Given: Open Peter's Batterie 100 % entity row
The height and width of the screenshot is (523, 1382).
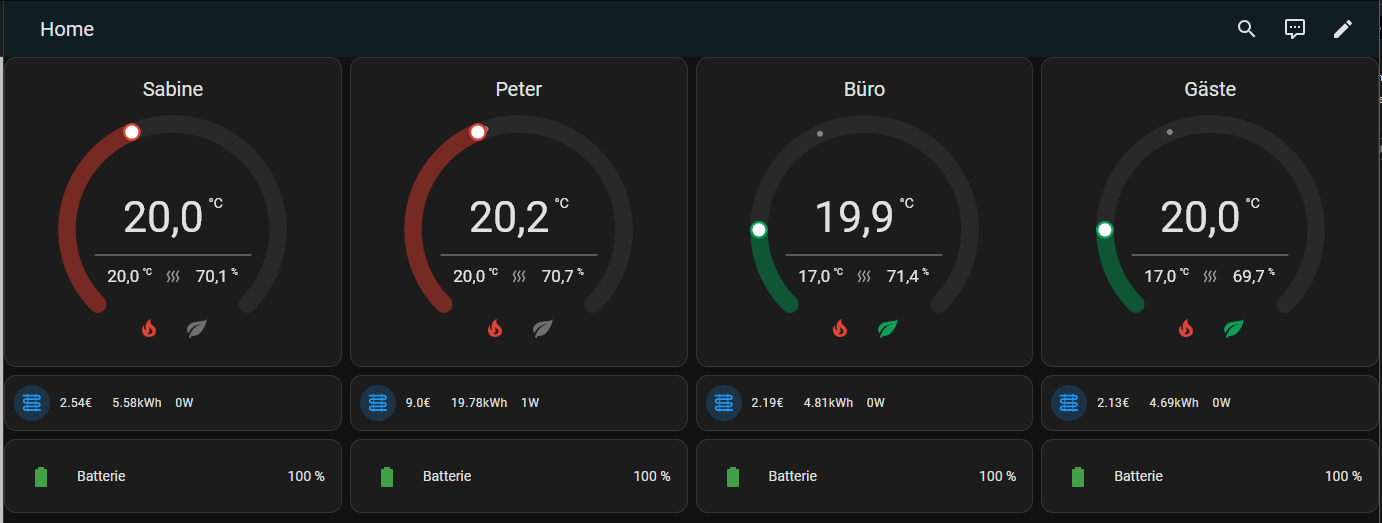Looking at the screenshot, I should click(x=518, y=477).
